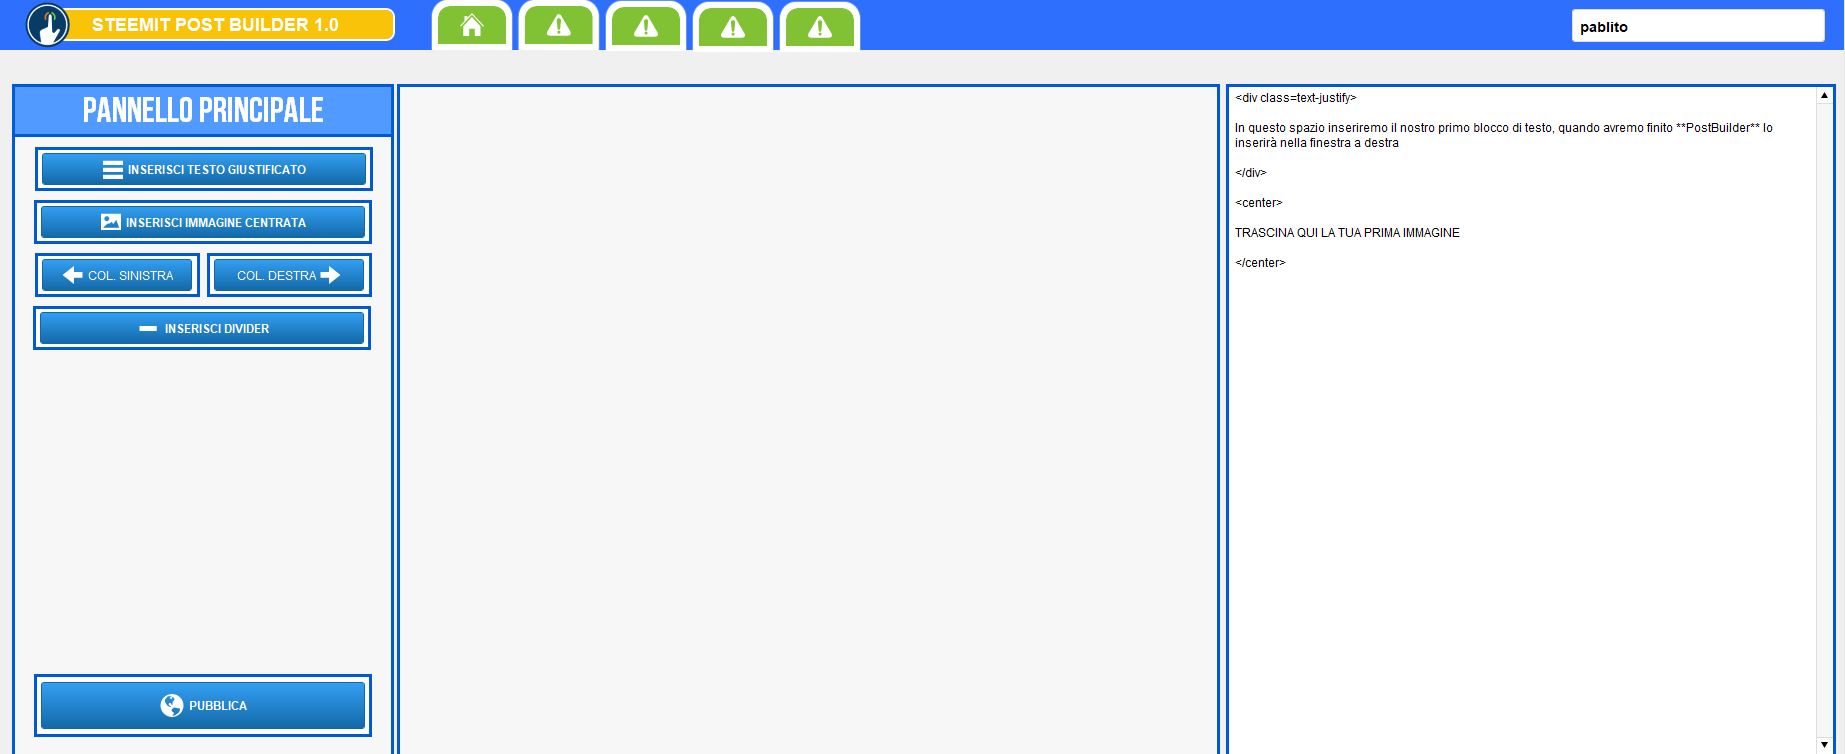Click the '<center>' opening tag line

pyautogui.click(x=1258, y=203)
